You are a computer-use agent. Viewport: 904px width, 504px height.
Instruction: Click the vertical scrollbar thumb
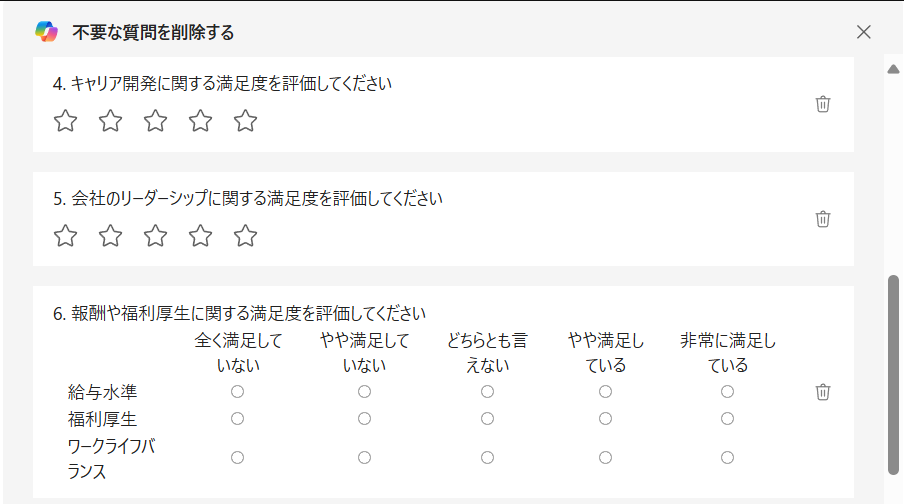pyautogui.click(x=894, y=375)
